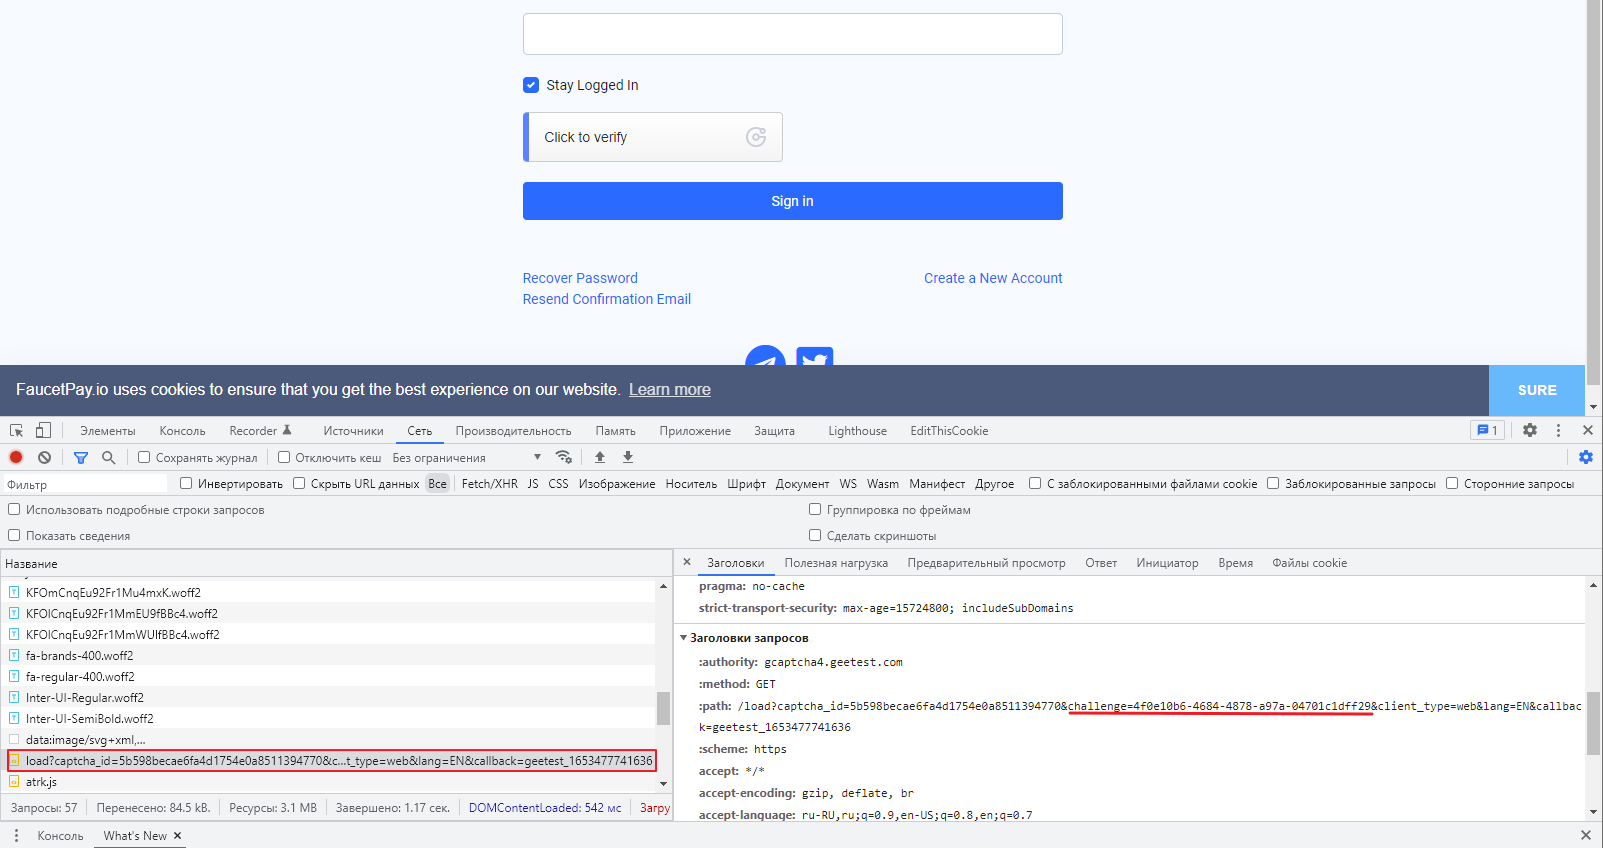This screenshot has height=848, width=1603.
Task: Enable Группировка по фреймам checkbox
Action: coord(815,509)
